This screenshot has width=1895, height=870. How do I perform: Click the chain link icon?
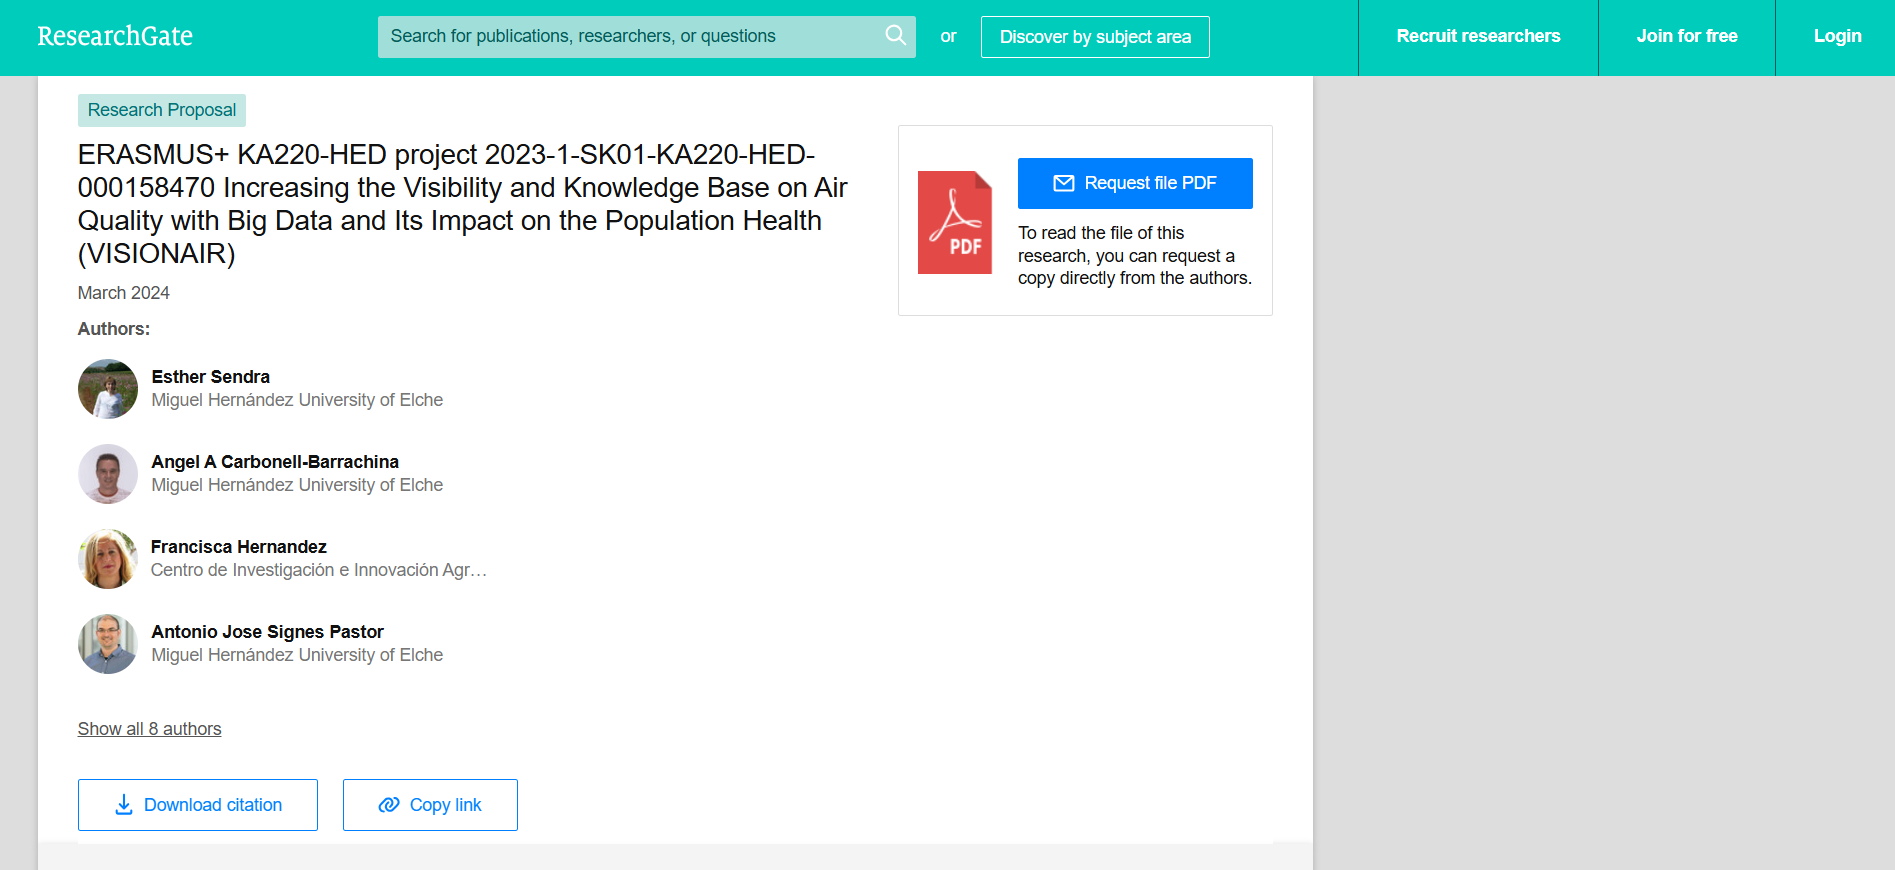(x=389, y=805)
